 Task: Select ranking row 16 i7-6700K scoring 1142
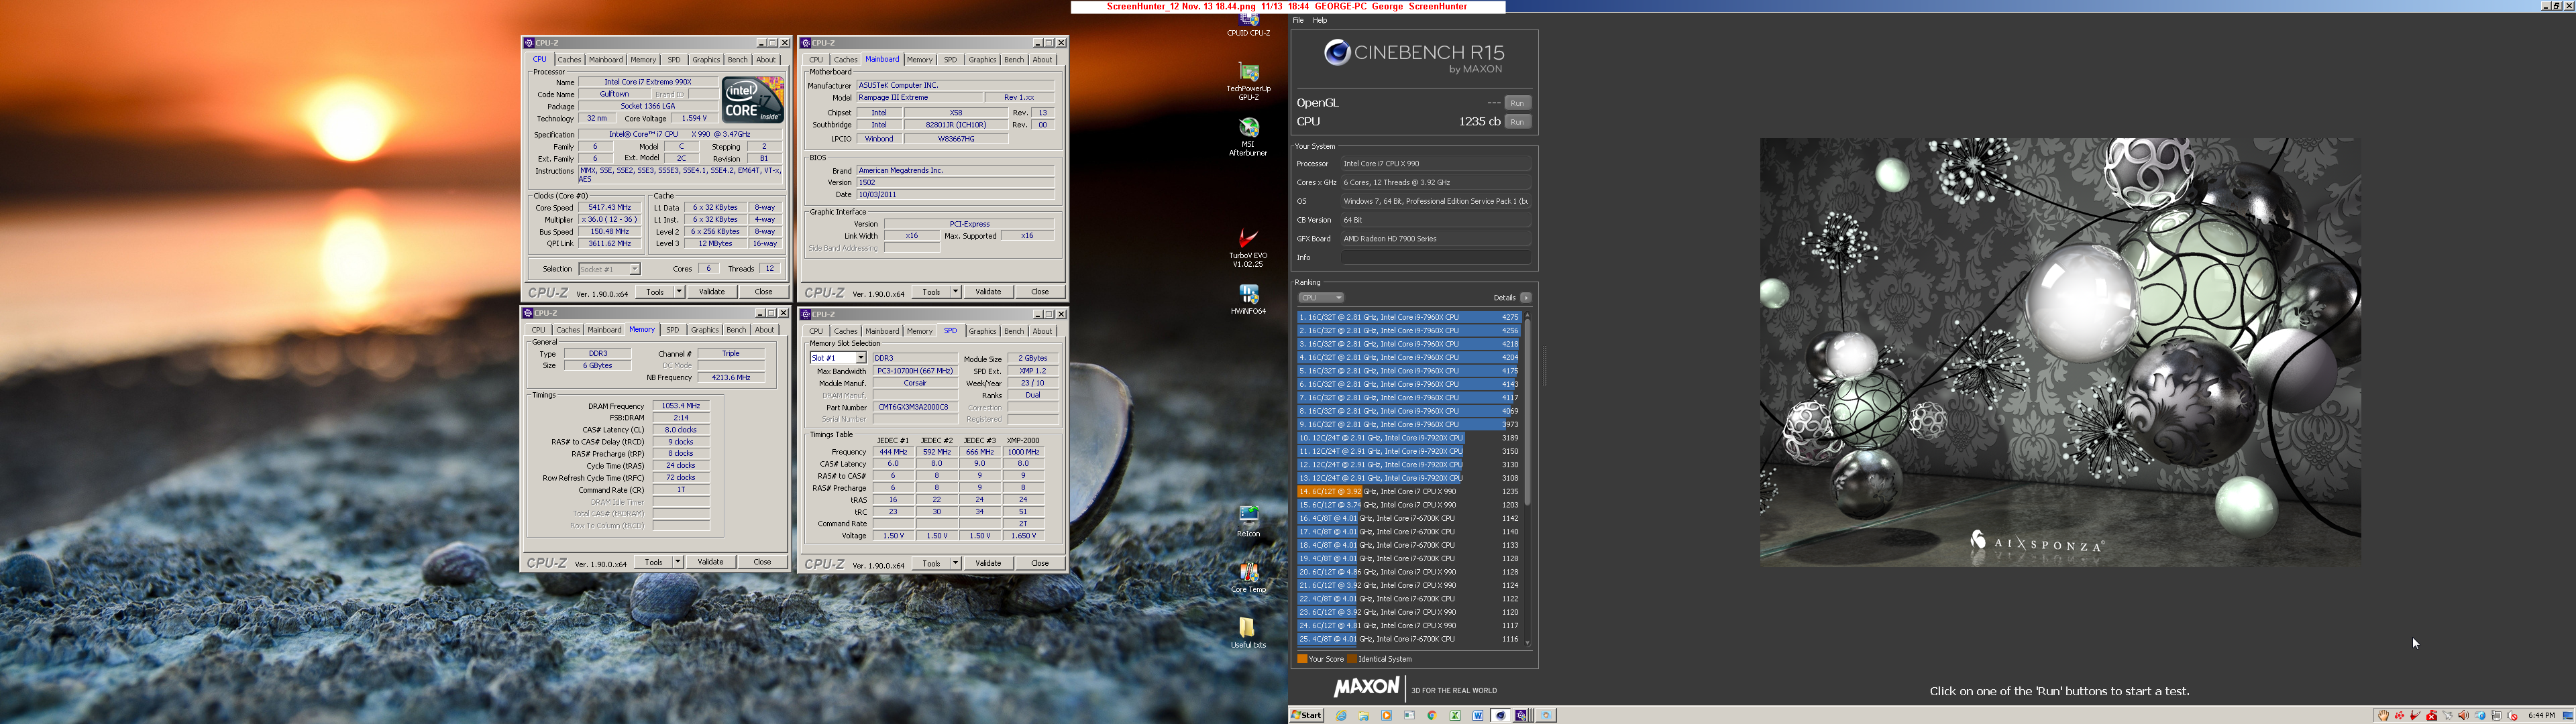point(1409,518)
